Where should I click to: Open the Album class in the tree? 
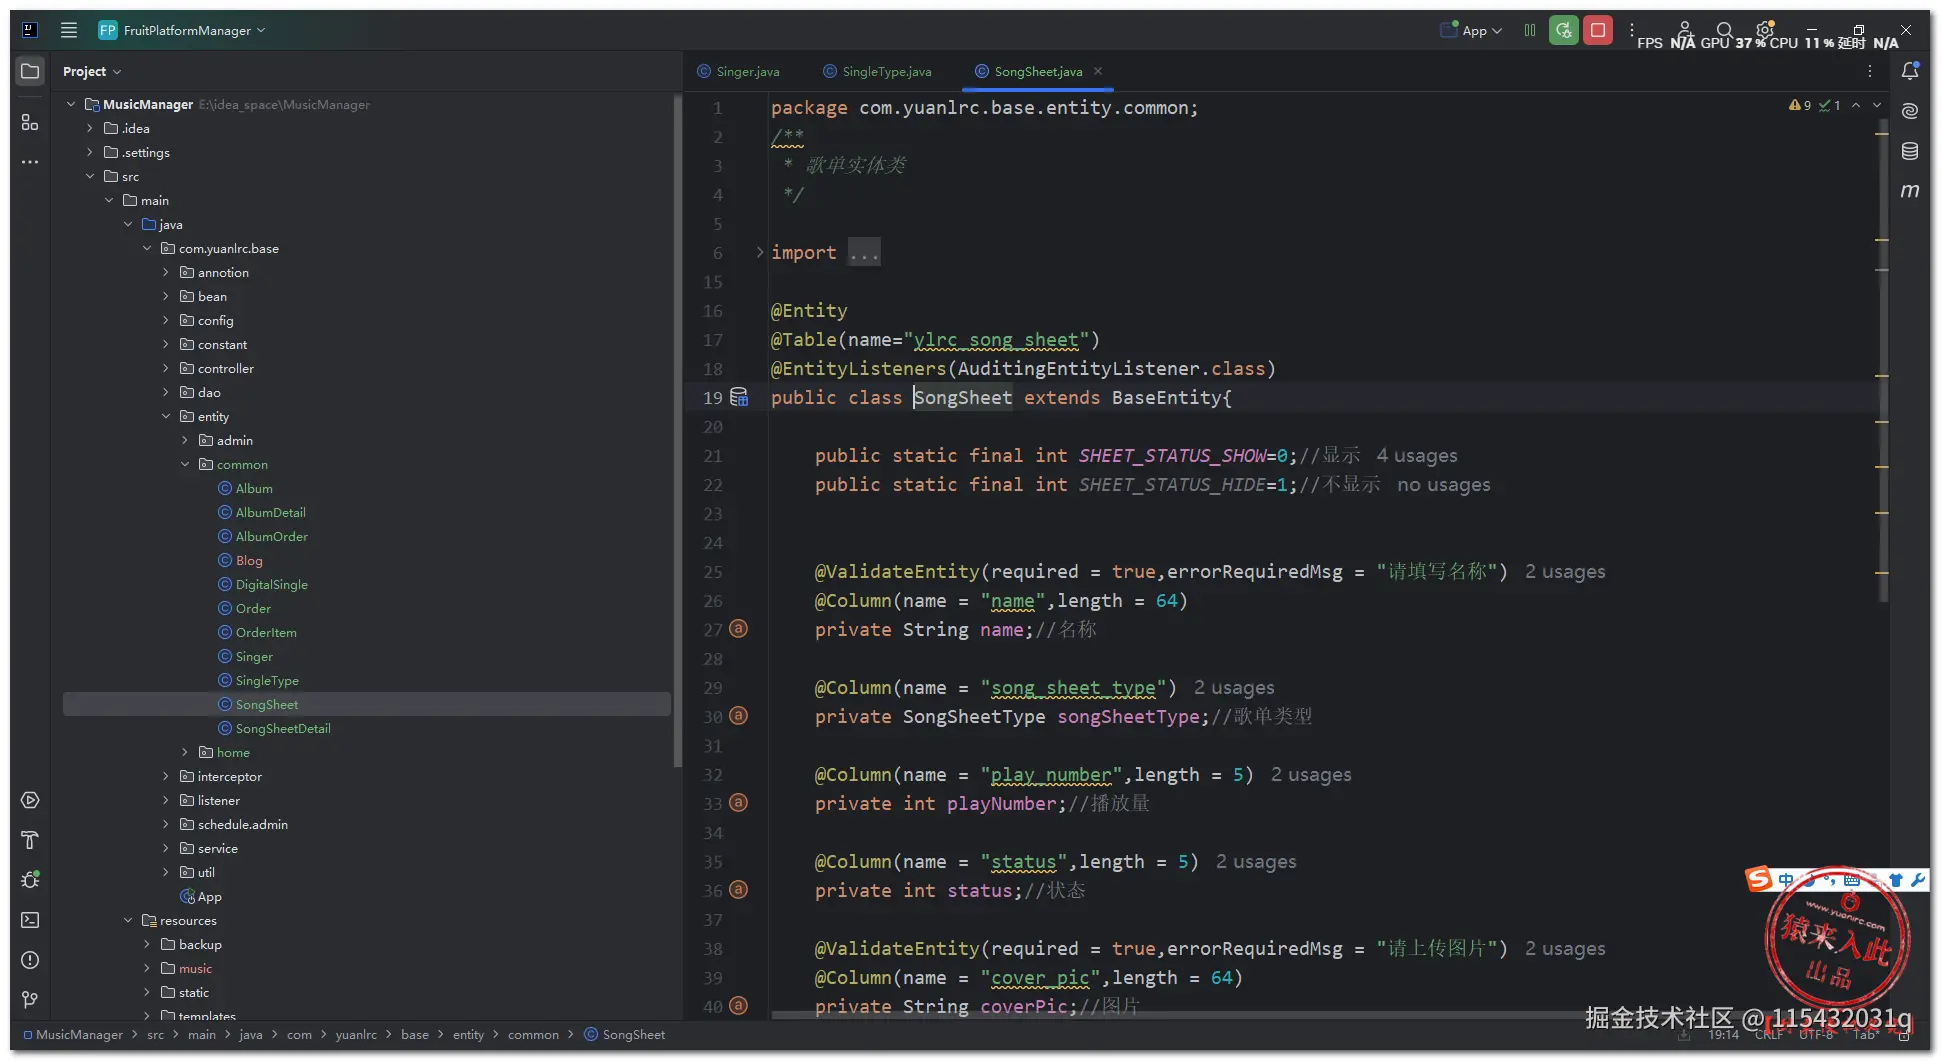254,488
